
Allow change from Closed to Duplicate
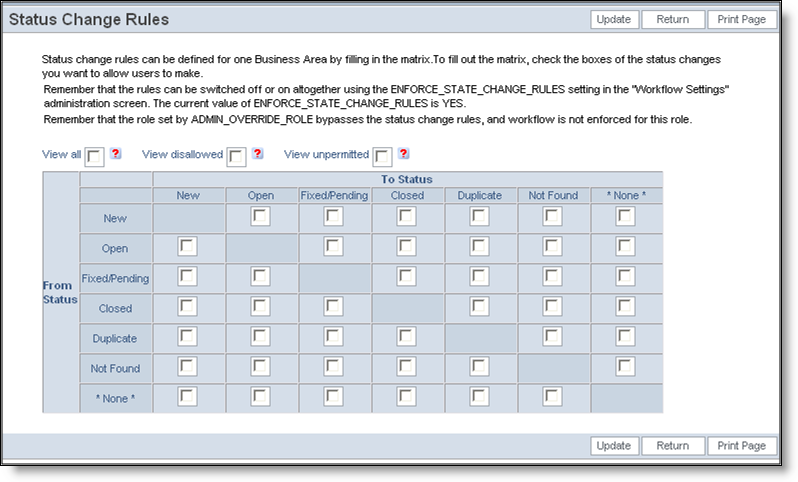479,306
